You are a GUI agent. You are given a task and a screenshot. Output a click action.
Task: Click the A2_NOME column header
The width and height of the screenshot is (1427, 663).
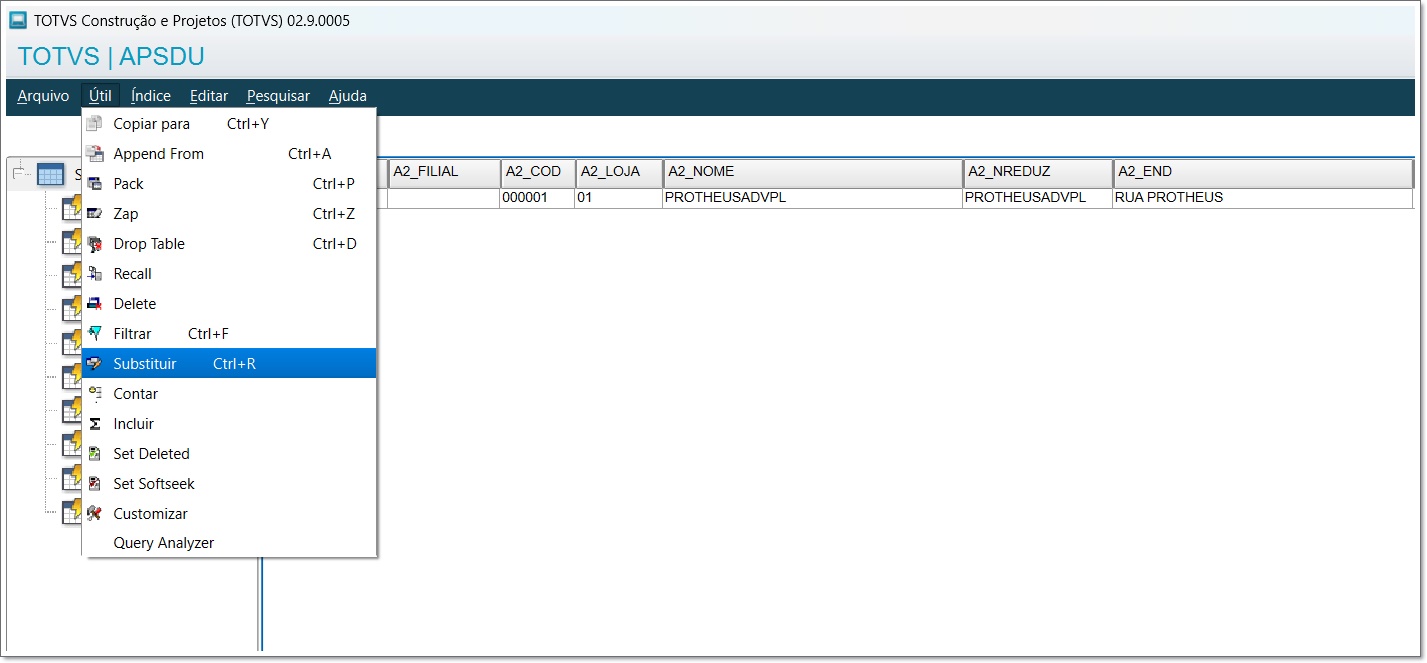pyautogui.click(x=813, y=173)
